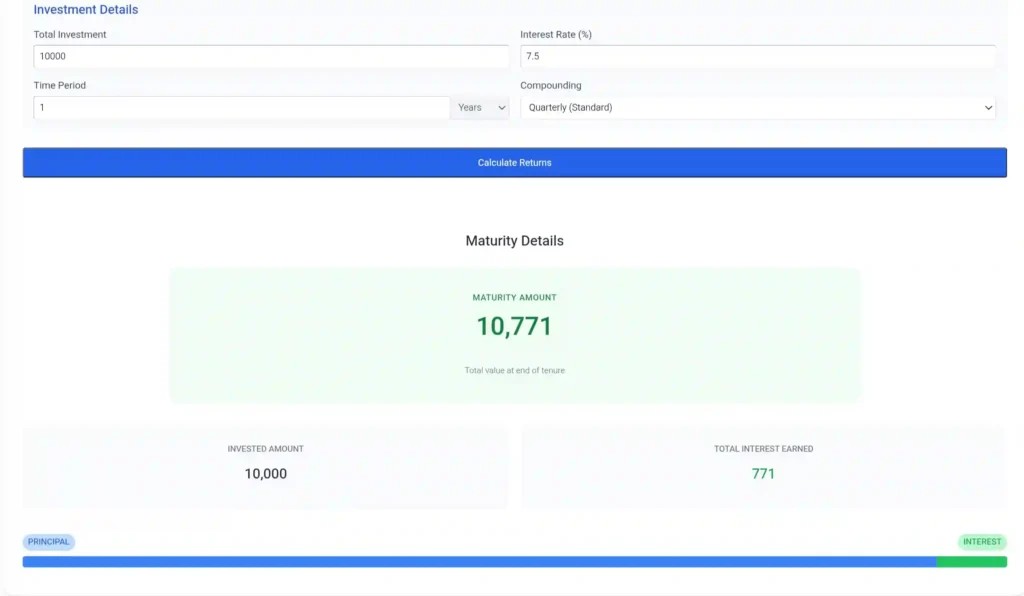
Task: Click the green Maturity Details card
Action: pos(514,334)
